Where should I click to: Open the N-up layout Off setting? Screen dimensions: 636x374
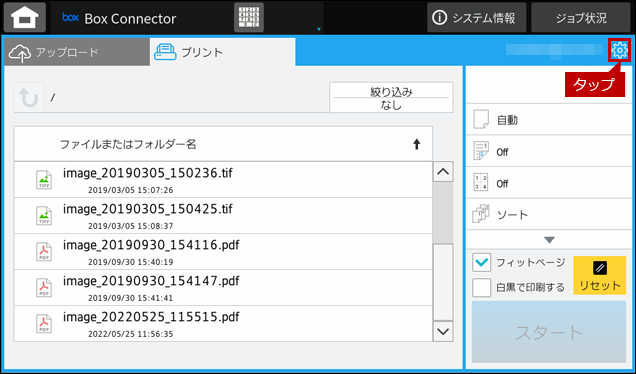(x=549, y=183)
